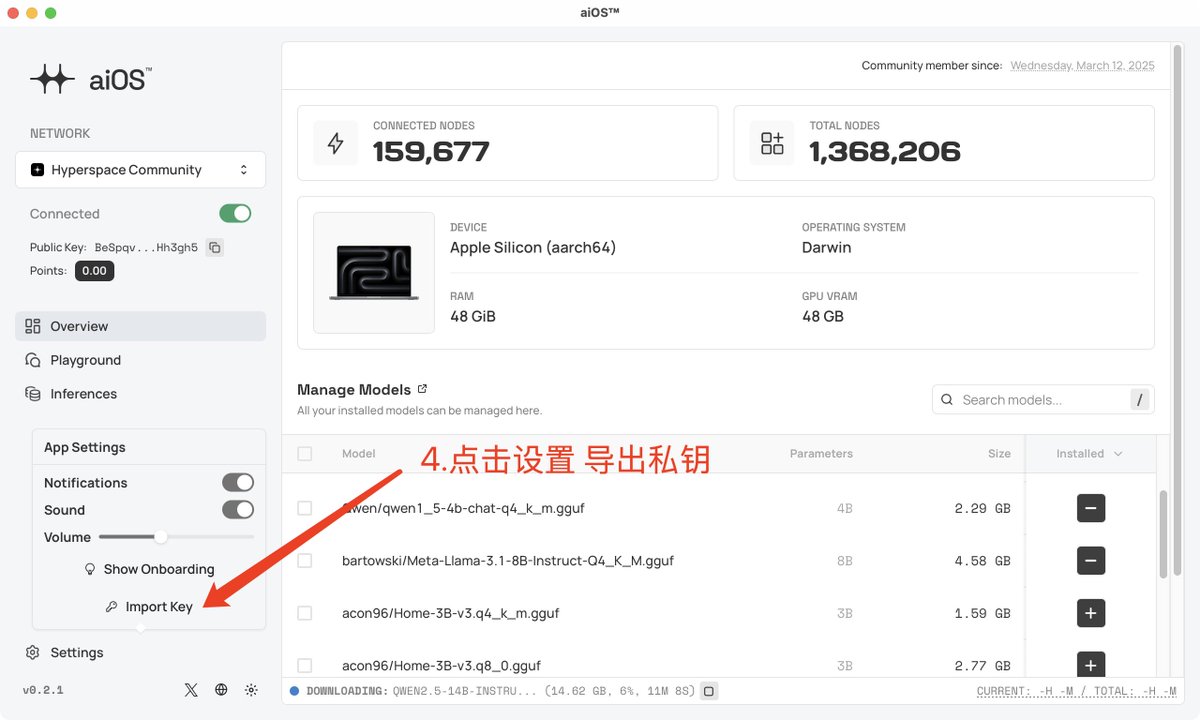The image size is (1200, 720).
Task: Click the public key BeSpqv...Hh3gh5 text
Action: click(146, 247)
